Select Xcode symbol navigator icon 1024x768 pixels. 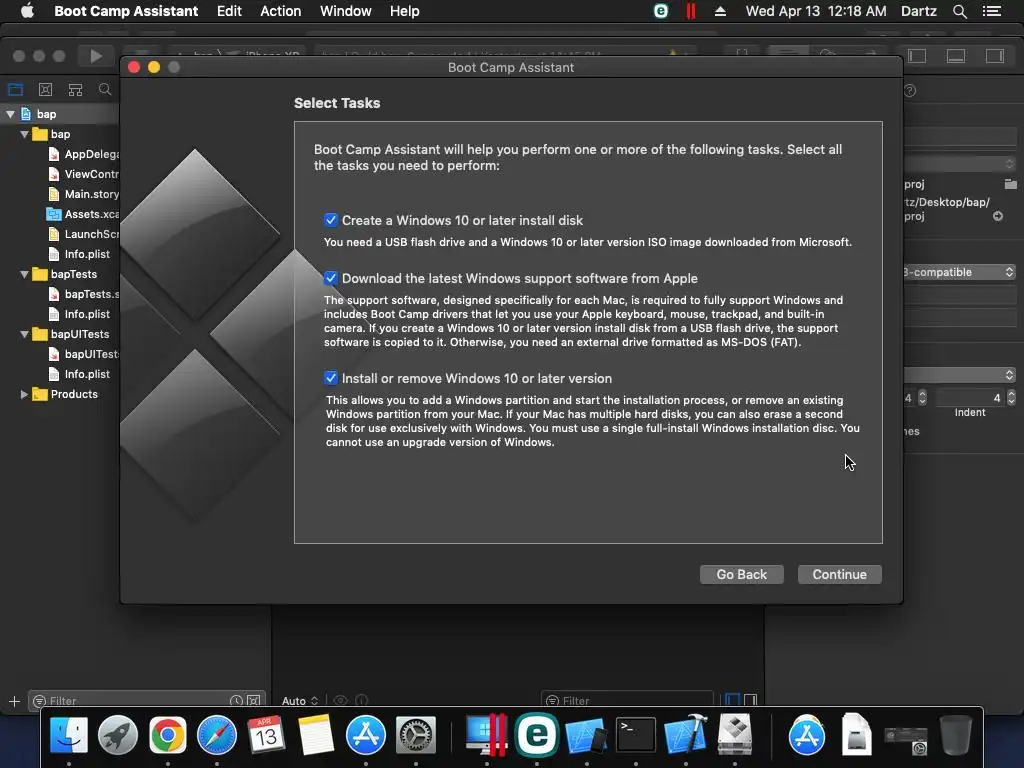pos(75,89)
